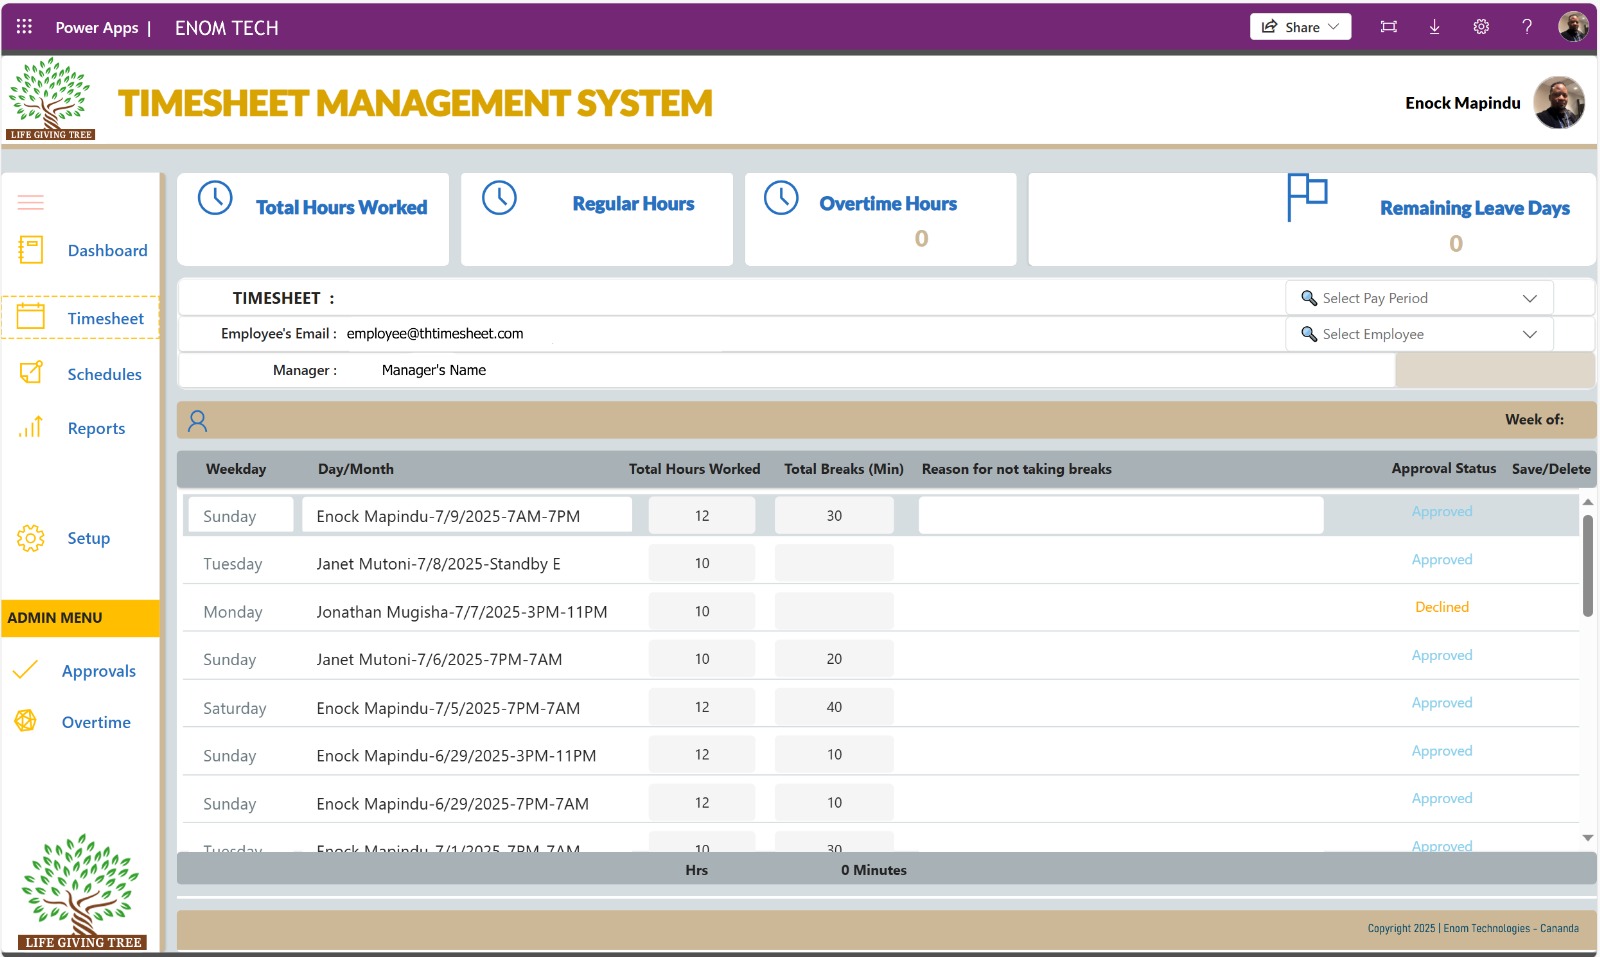Open the Power Apps waffle app launcher

24,27
